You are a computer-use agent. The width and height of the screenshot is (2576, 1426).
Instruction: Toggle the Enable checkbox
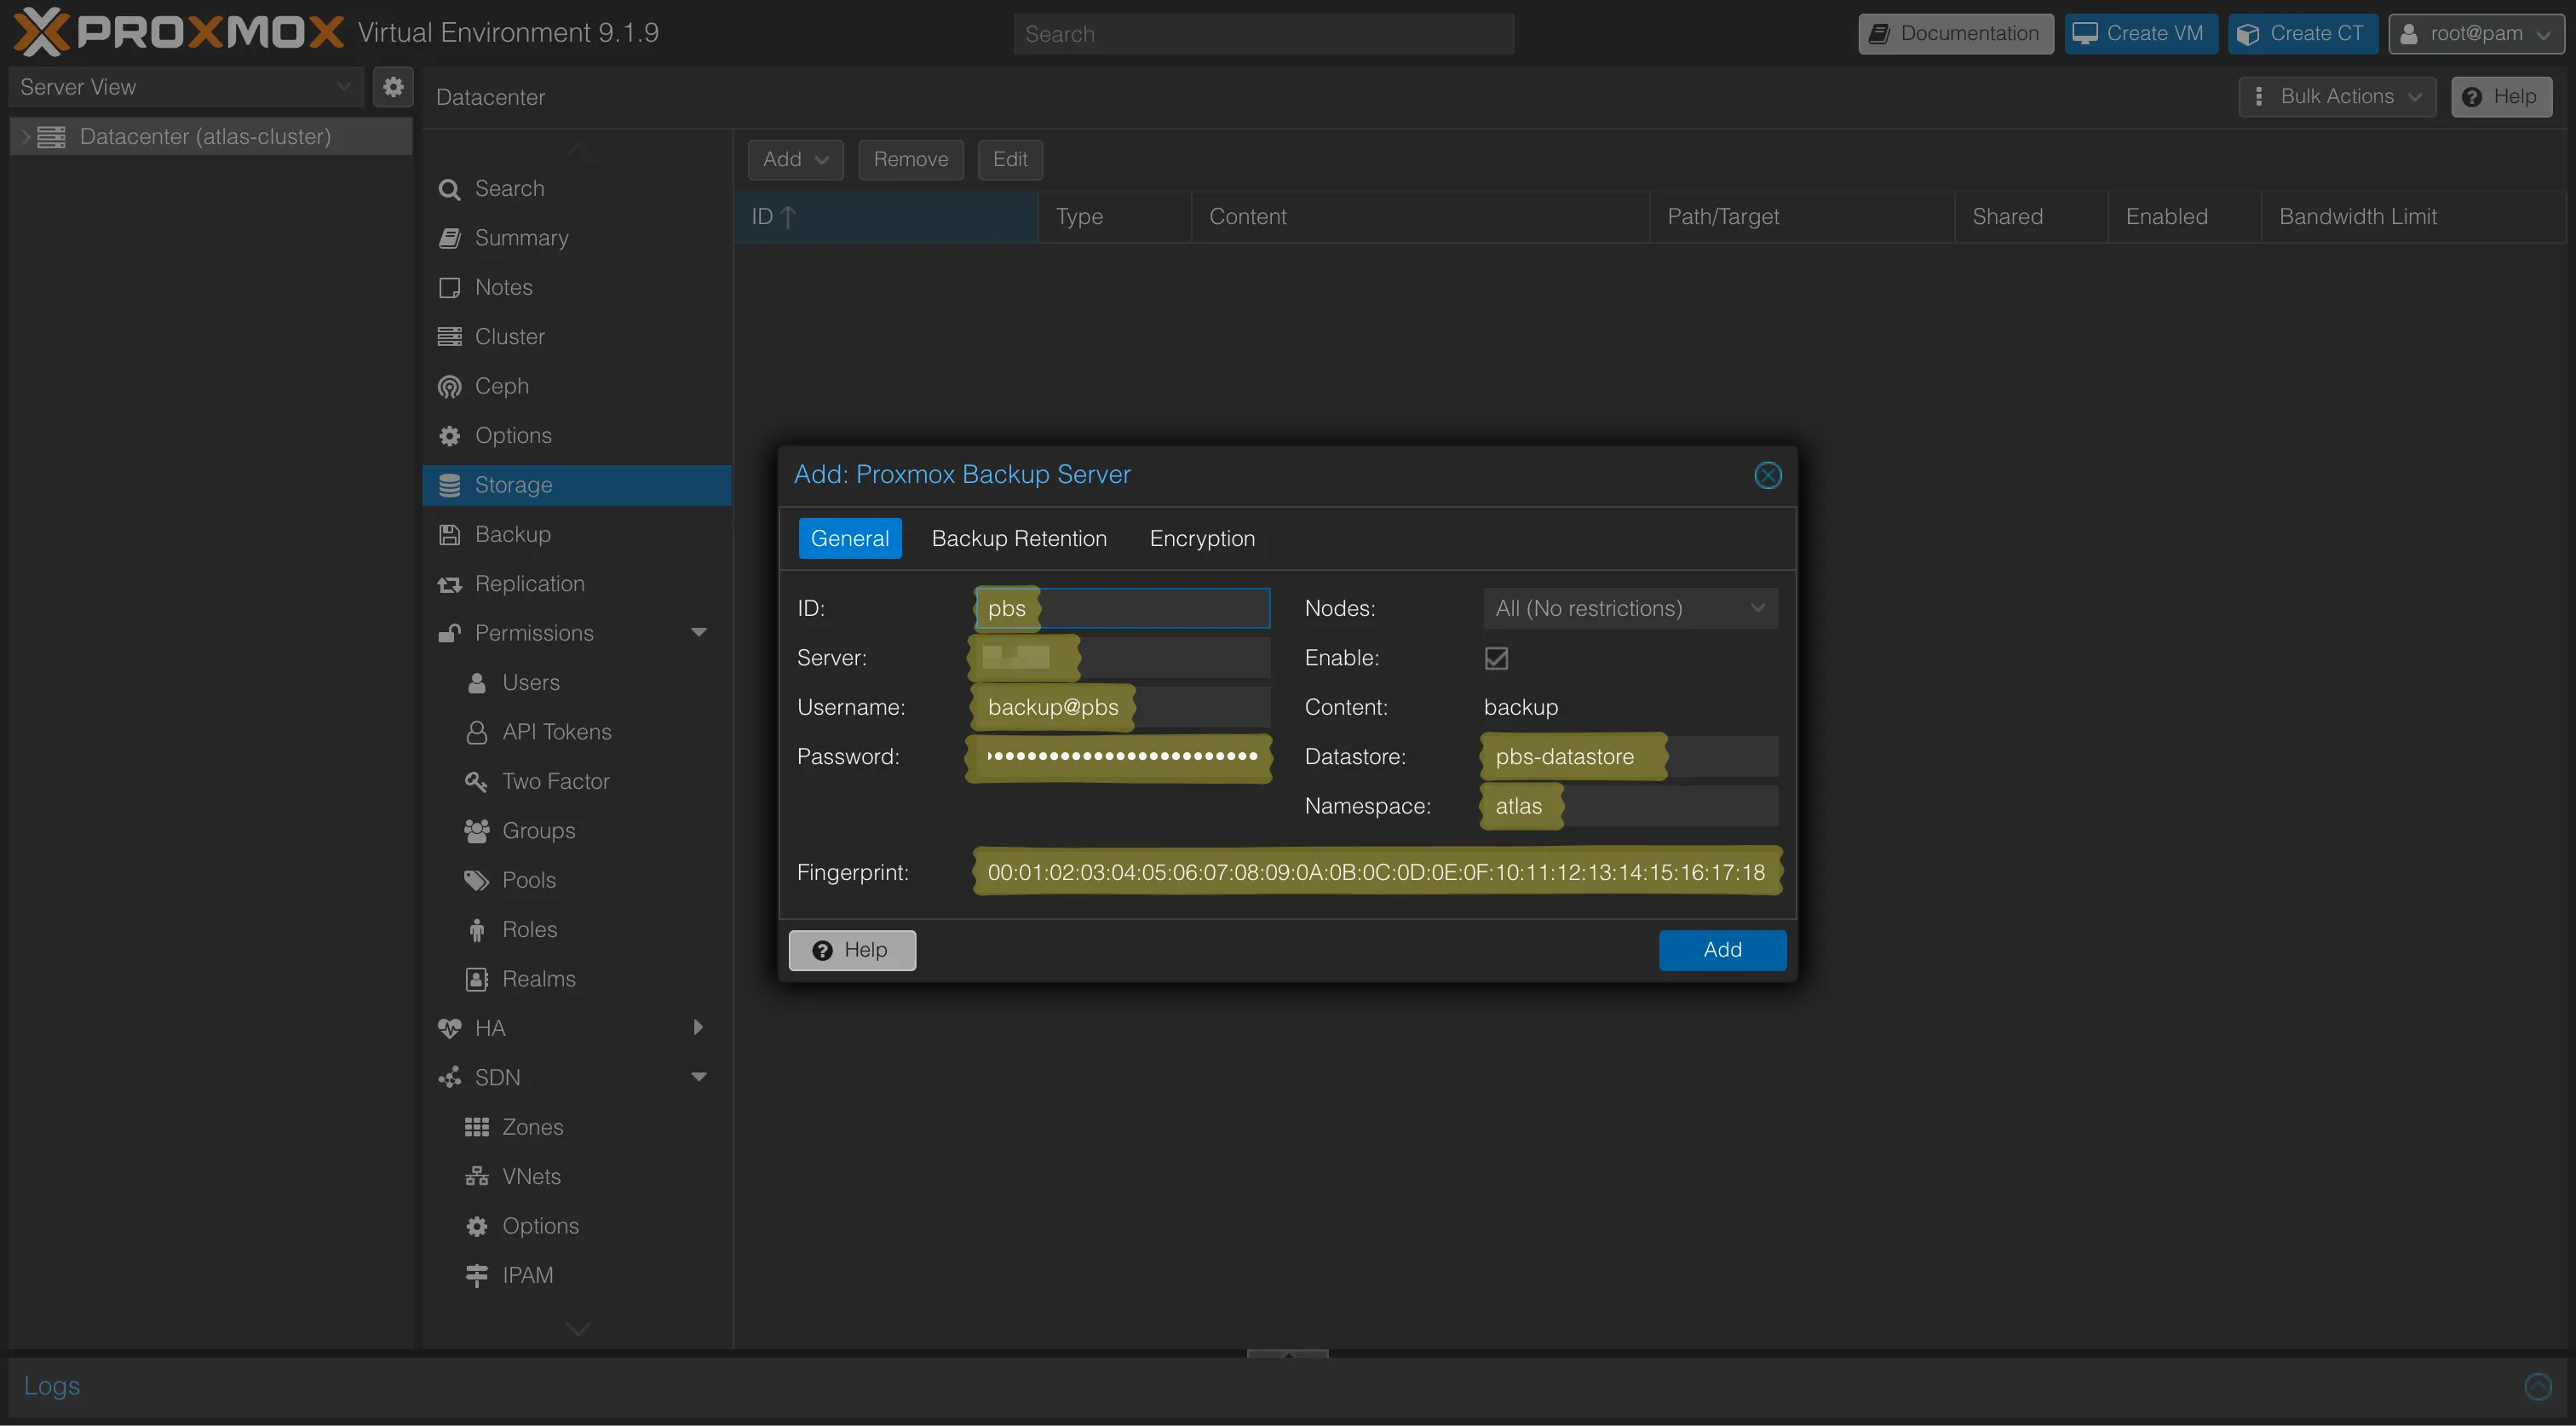point(1496,658)
